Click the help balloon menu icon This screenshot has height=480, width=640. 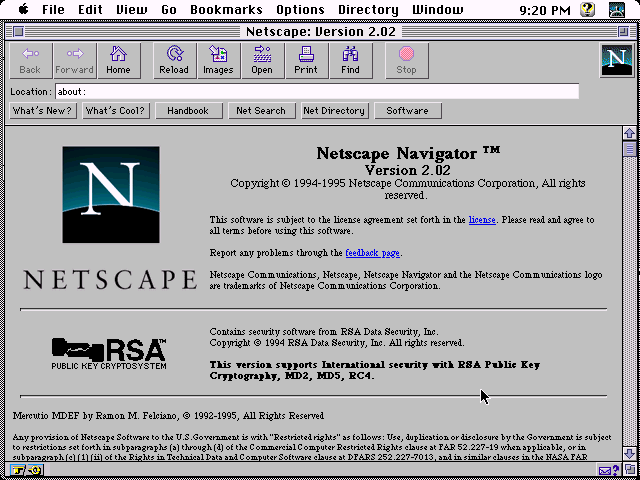[x=587, y=9]
